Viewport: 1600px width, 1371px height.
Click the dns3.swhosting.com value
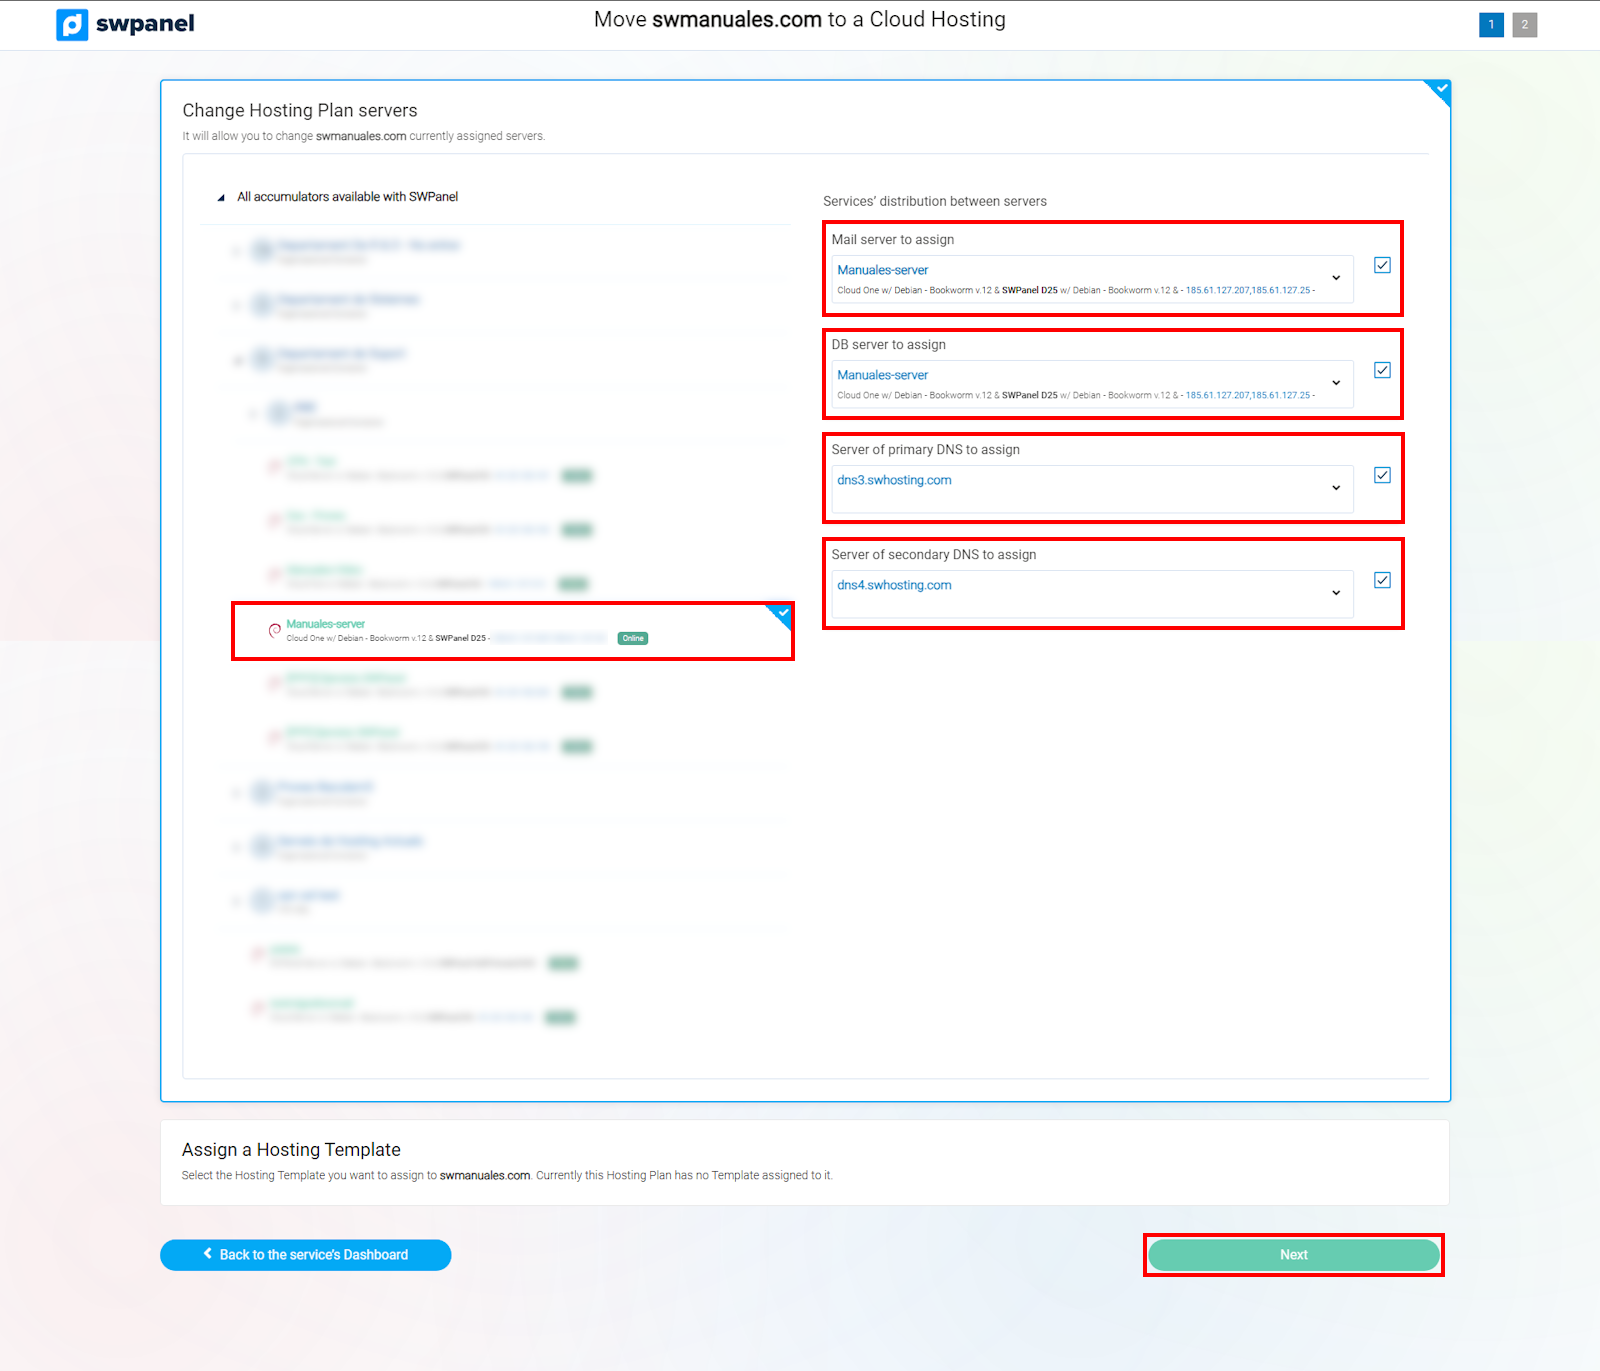pyautogui.click(x=894, y=480)
